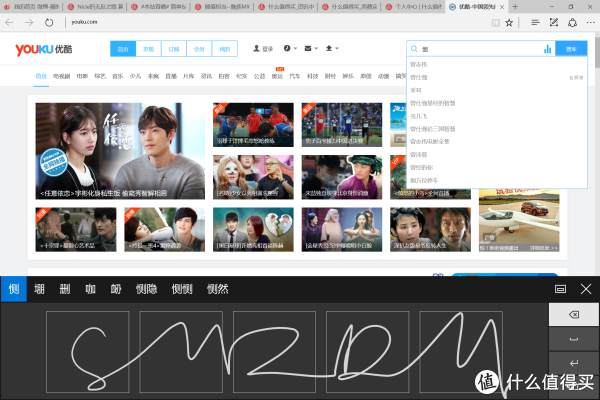Click the space key on handwriting panel

coord(574,339)
